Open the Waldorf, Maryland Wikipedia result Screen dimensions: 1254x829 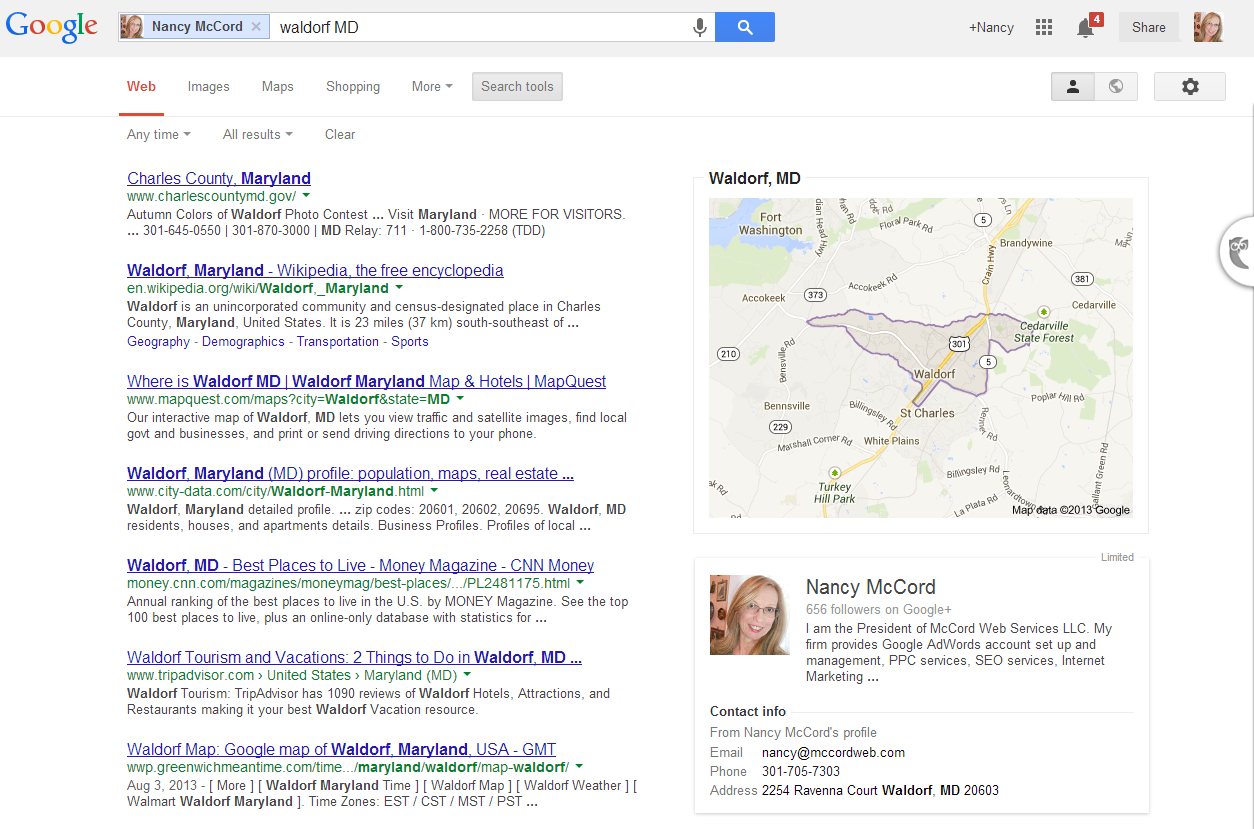[315, 270]
